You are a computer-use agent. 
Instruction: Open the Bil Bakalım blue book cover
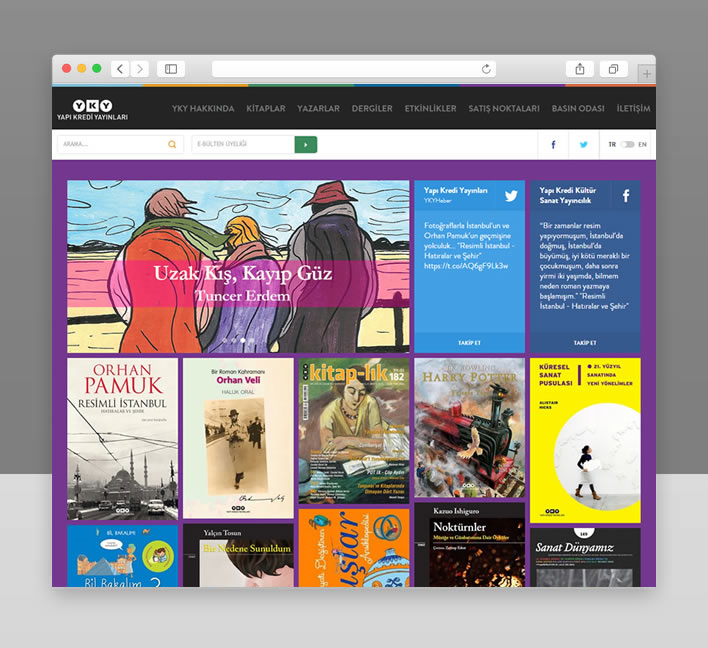pos(122,556)
